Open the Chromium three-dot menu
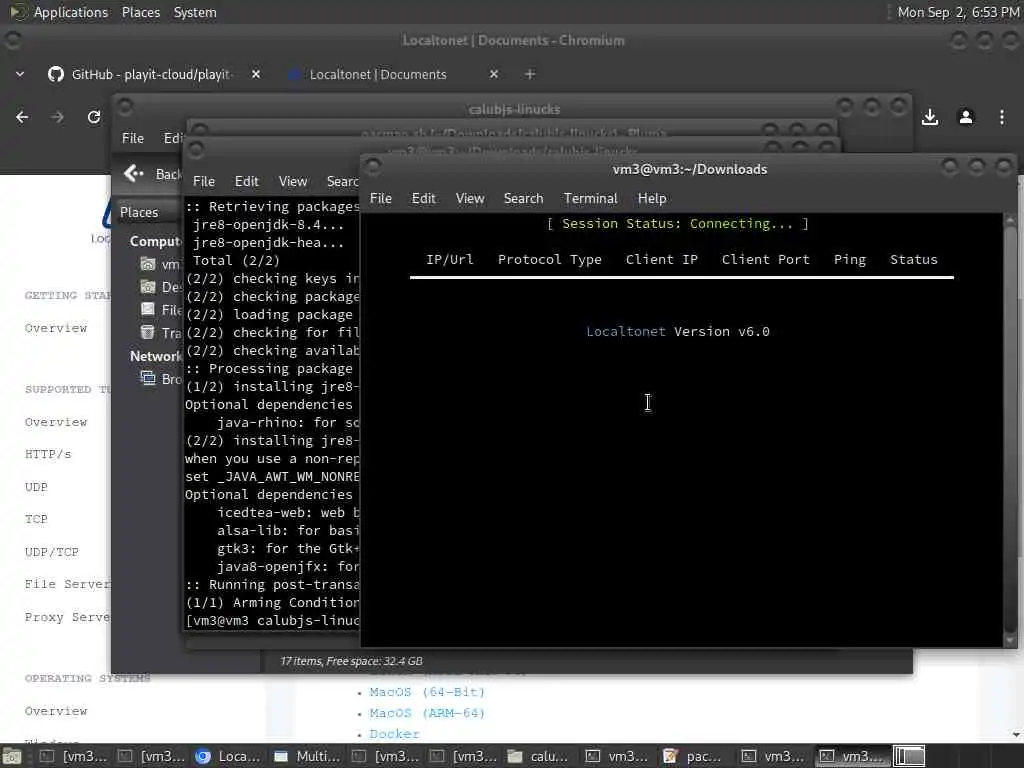Screen dimensions: 1024x768 coord(1002,117)
